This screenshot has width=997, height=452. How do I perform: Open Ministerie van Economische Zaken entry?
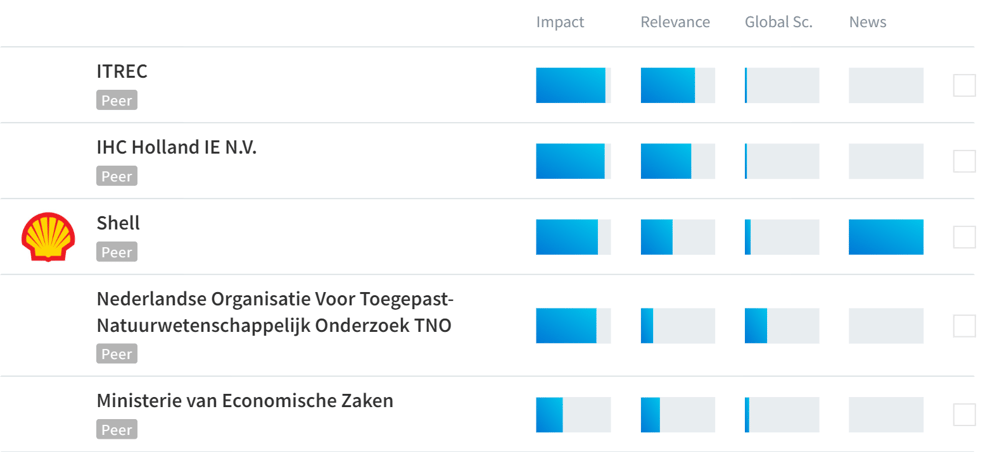(245, 401)
